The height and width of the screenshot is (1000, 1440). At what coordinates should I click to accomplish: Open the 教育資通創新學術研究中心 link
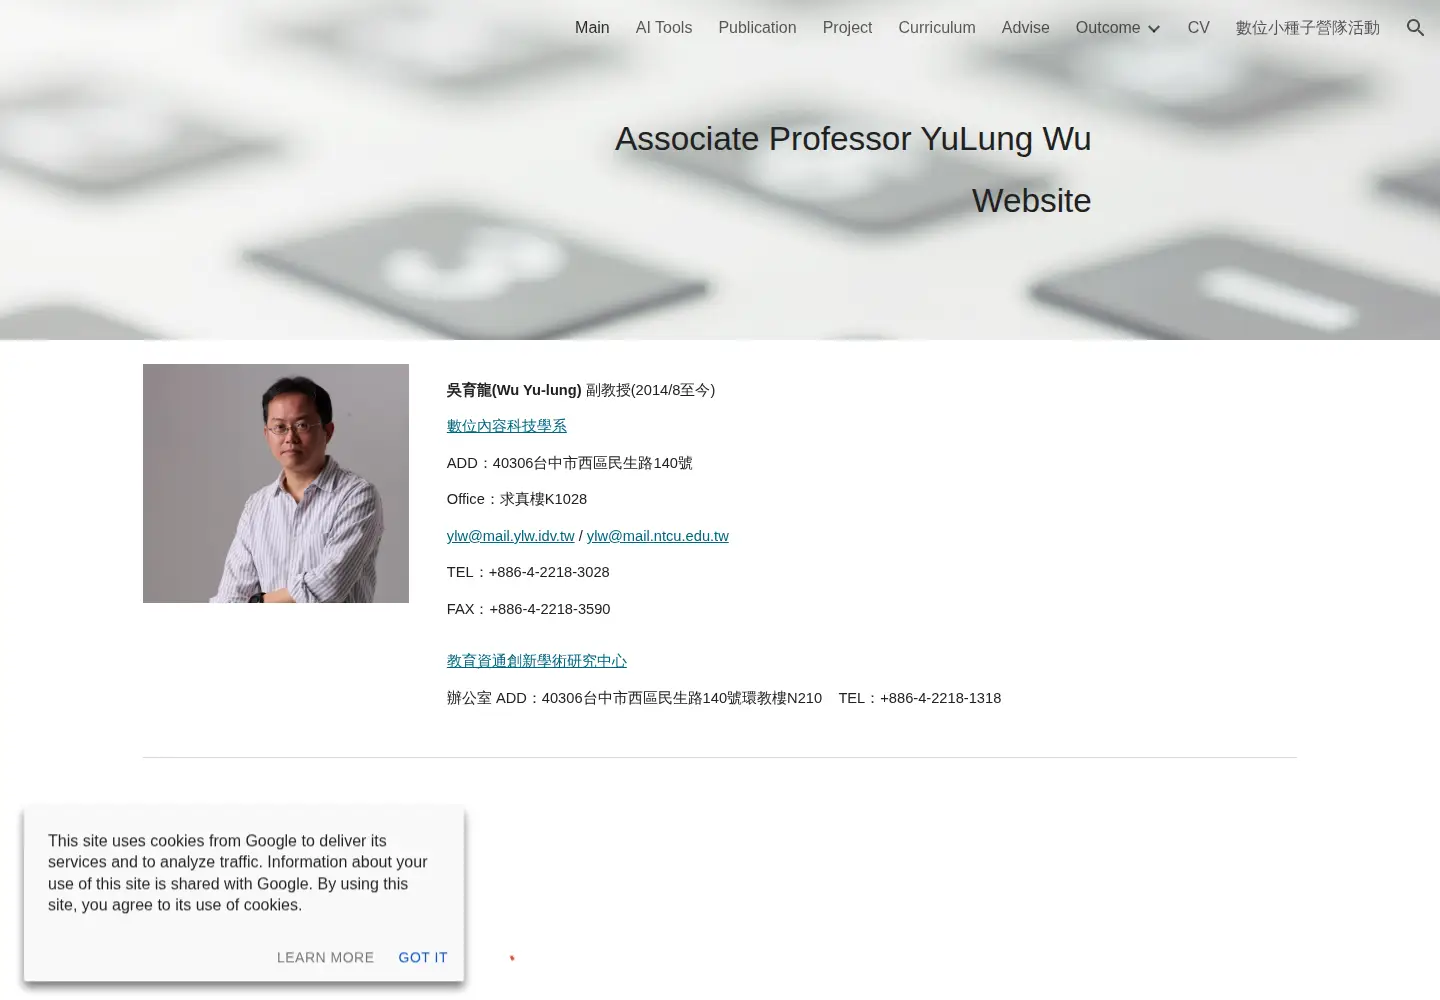point(537,661)
